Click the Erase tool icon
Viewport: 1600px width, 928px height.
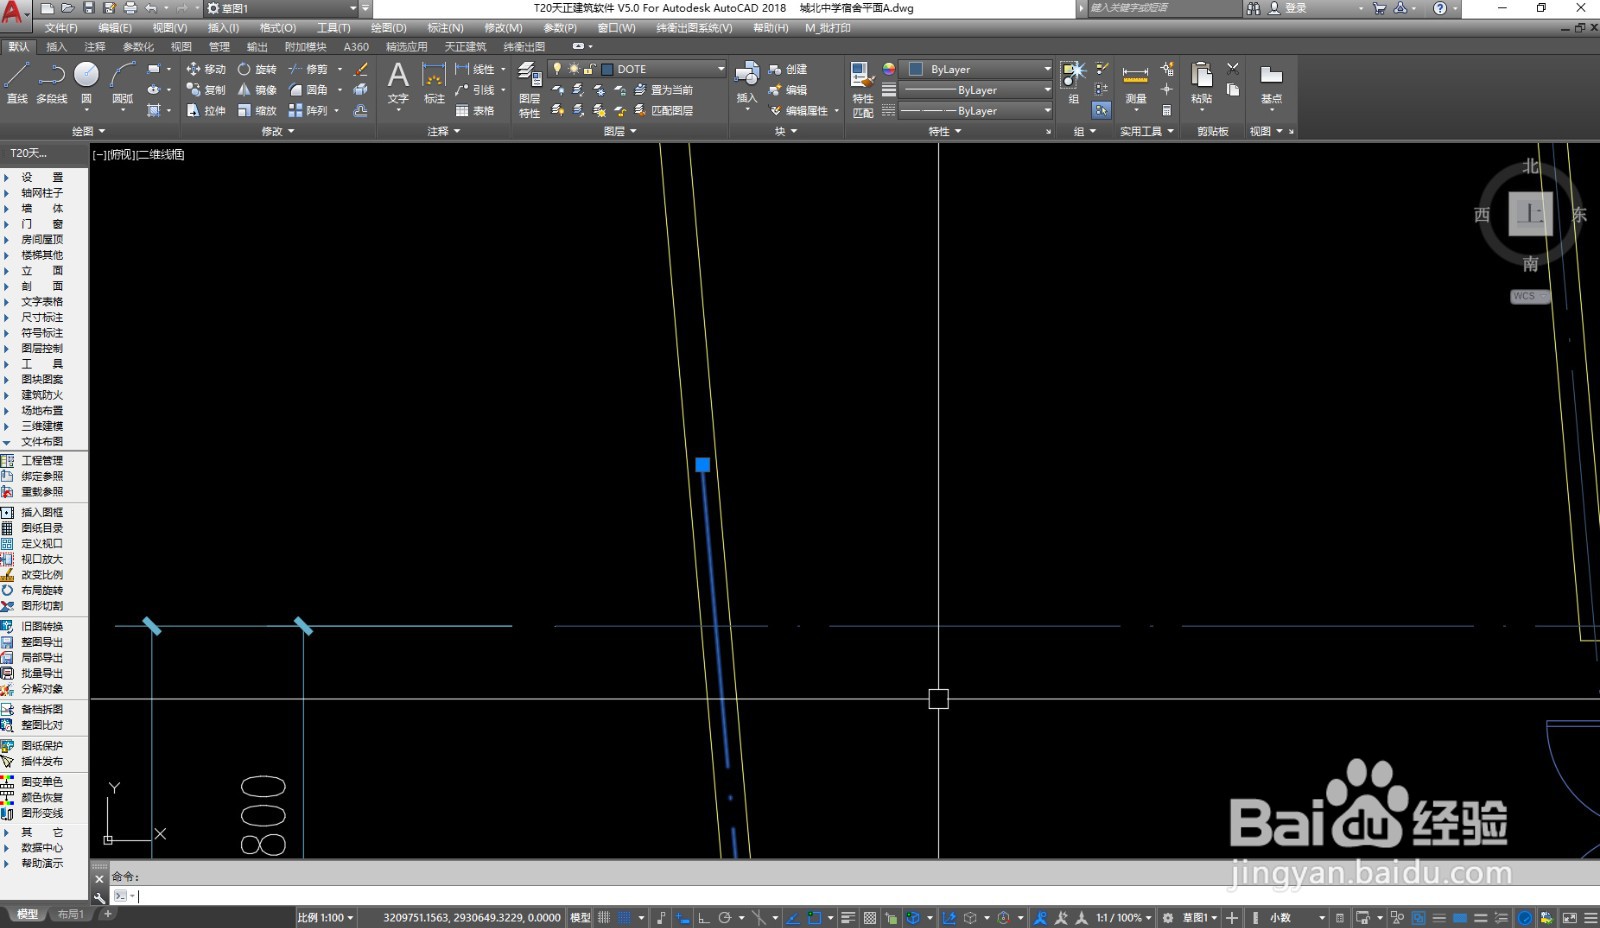(x=361, y=69)
